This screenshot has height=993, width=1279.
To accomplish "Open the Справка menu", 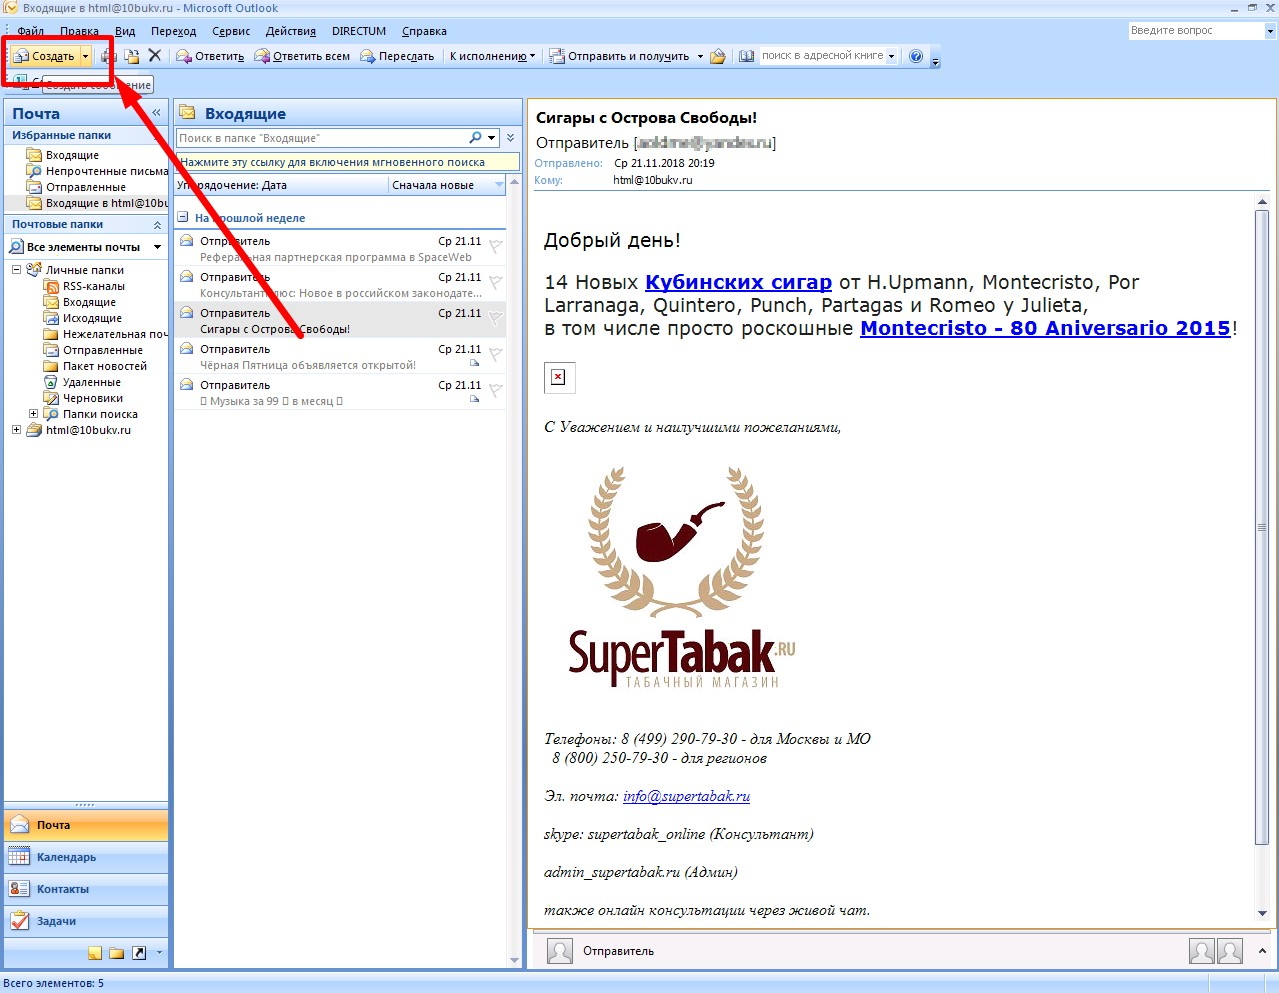I will pos(424,31).
